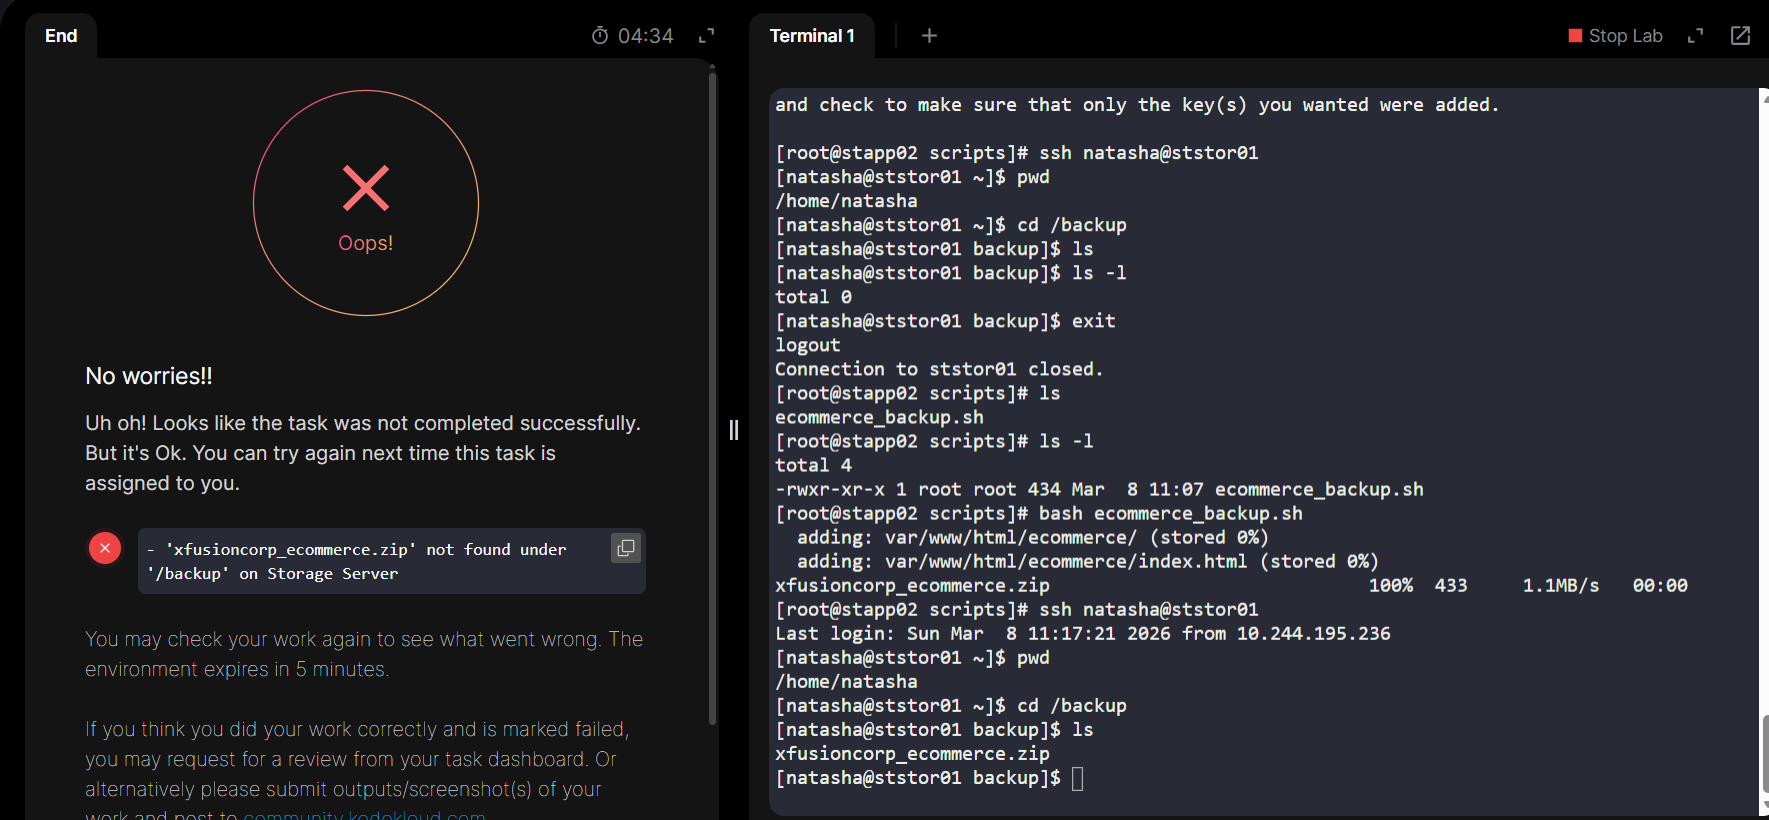Screen dimensions: 1769x820
Task: Copy the error message with the copy icon
Action: pyautogui.click(x=626, y=548)
